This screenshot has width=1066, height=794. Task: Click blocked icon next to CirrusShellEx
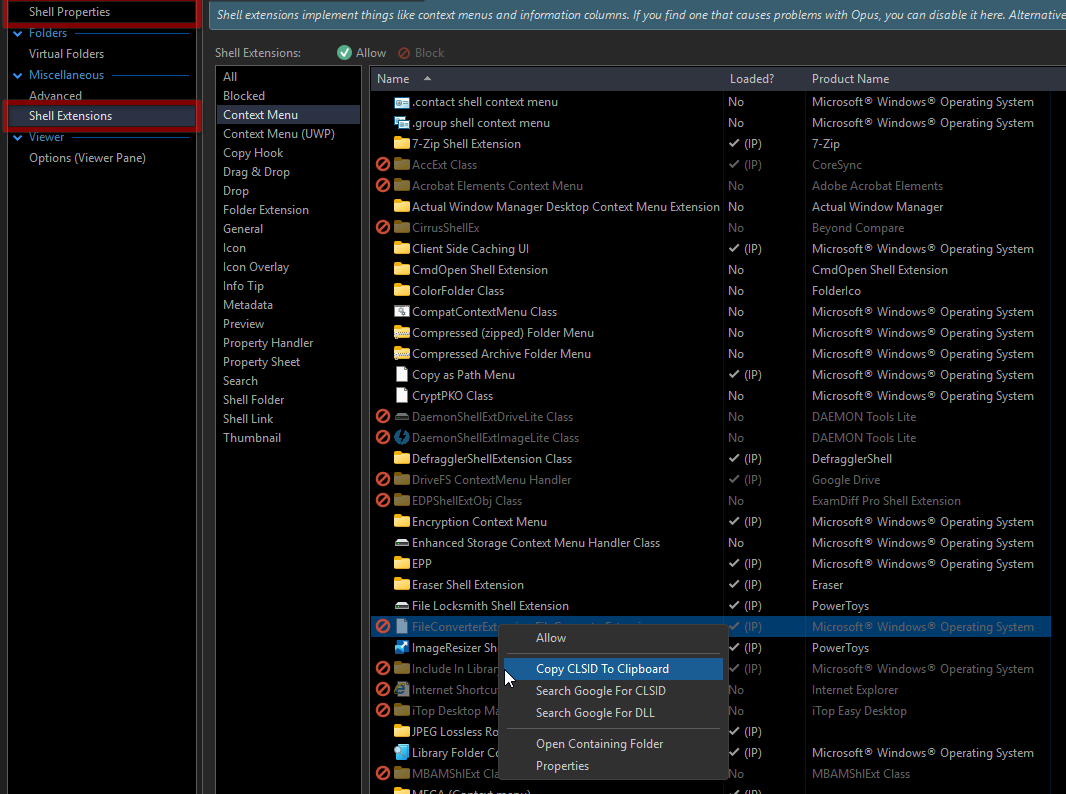pos(382,228)
